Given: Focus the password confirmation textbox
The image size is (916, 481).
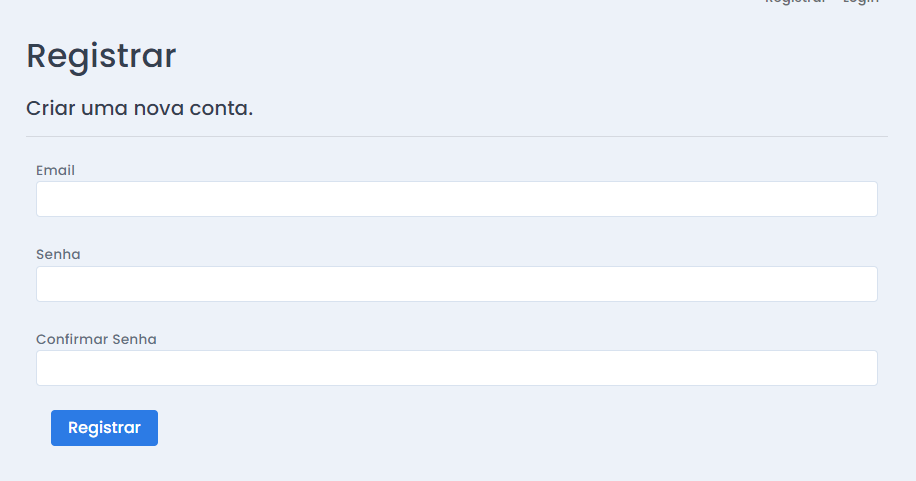Looking at the screenshot, I should point(456,368).
